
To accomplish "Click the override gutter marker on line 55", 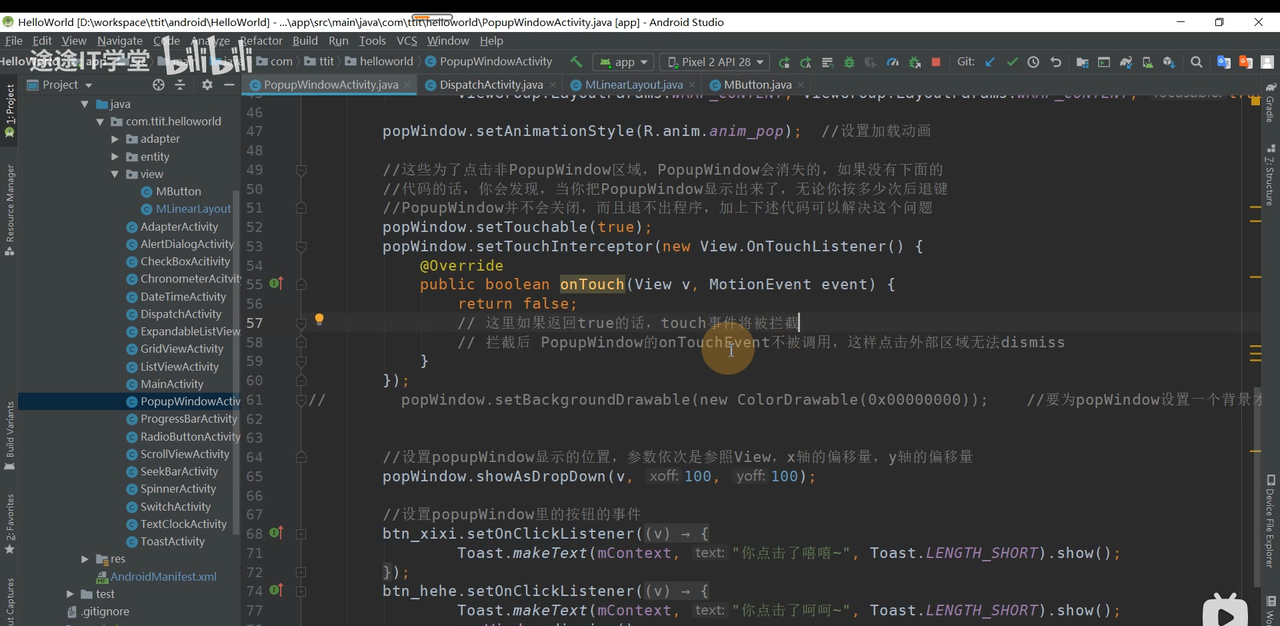I will tap(277, 284).
